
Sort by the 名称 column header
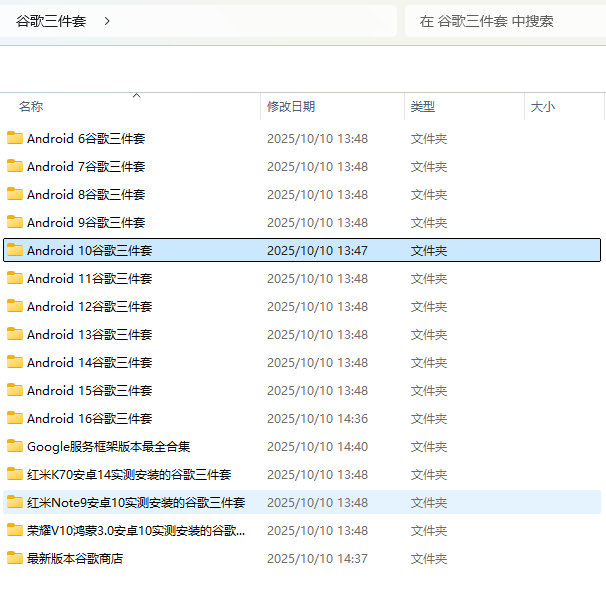[x=130, y=106]
